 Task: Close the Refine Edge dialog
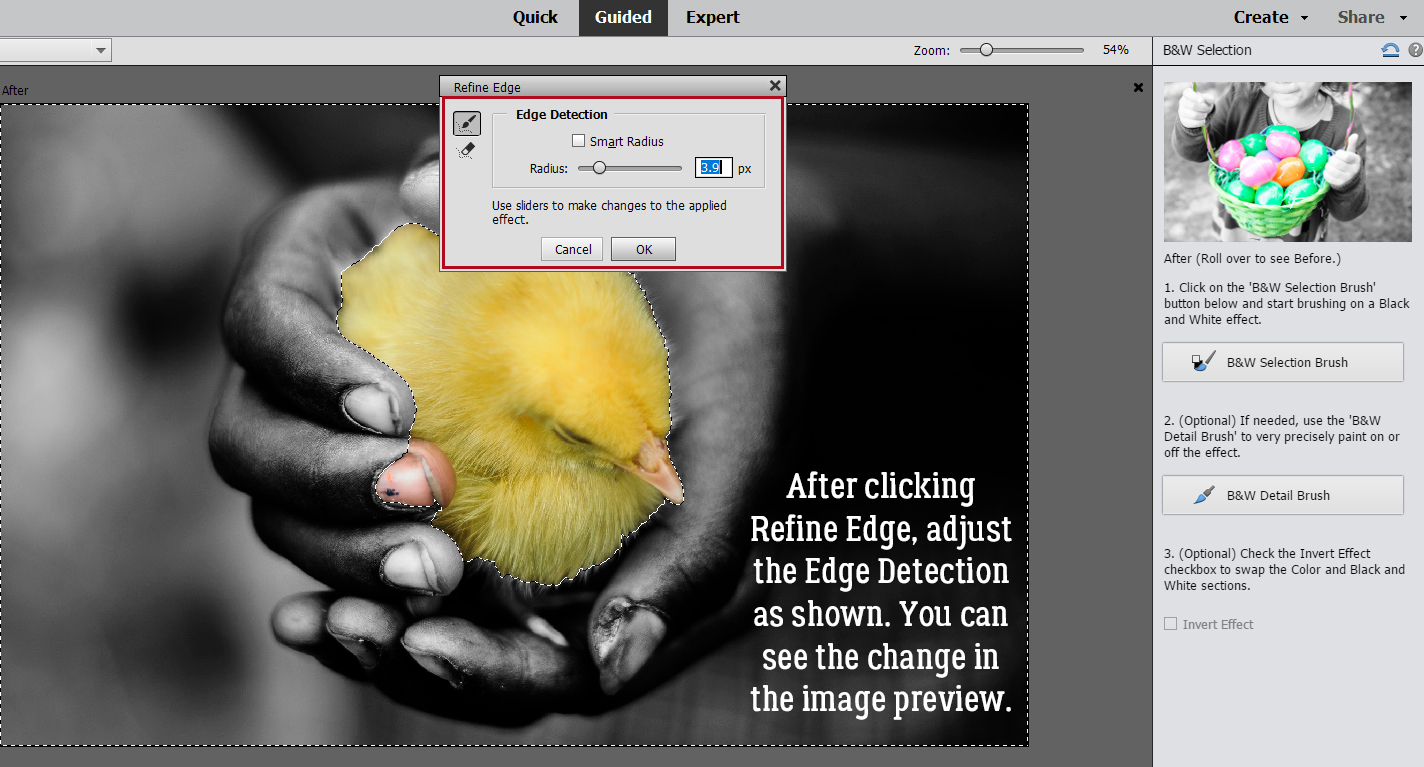(x=775, y=87)
